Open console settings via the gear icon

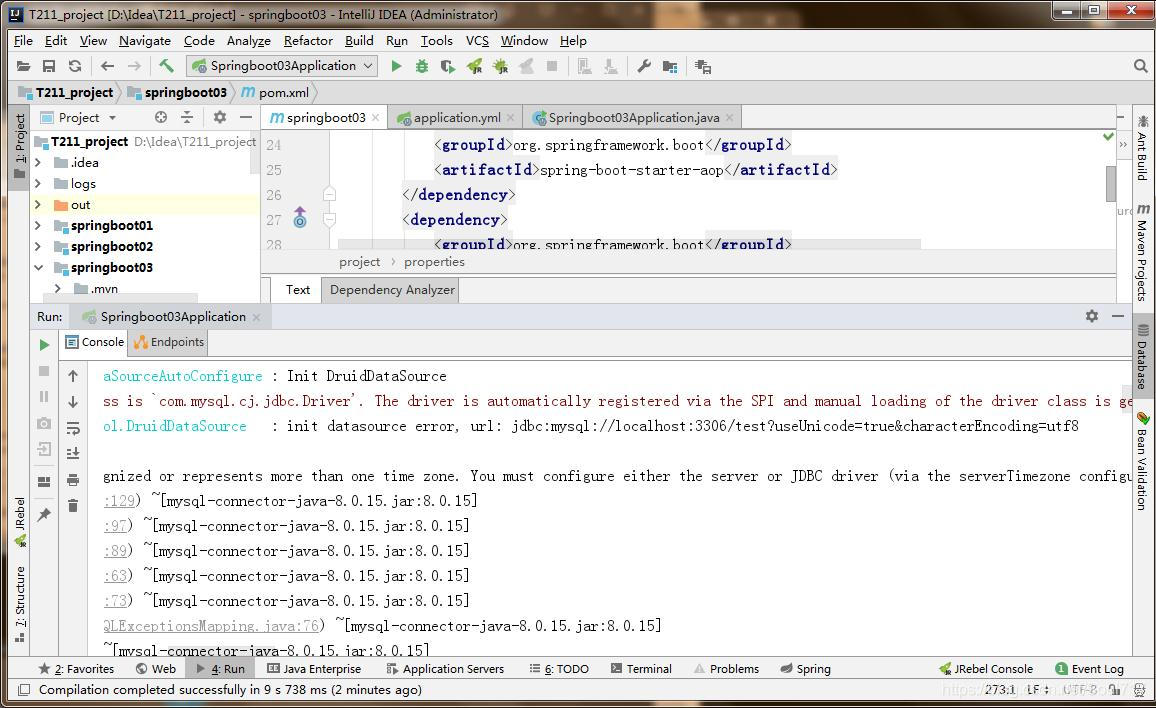point(1091,316)
